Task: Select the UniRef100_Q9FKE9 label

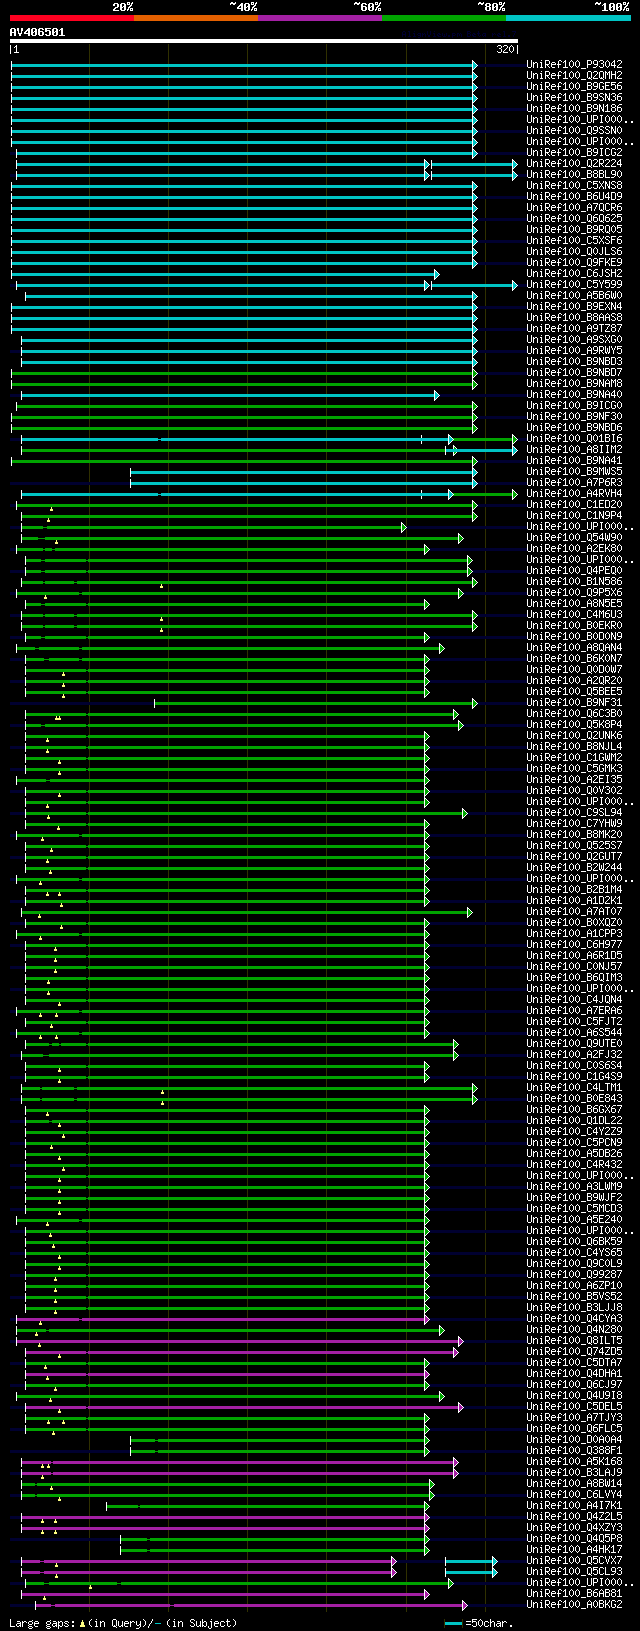Action: [x=574, y=263]
